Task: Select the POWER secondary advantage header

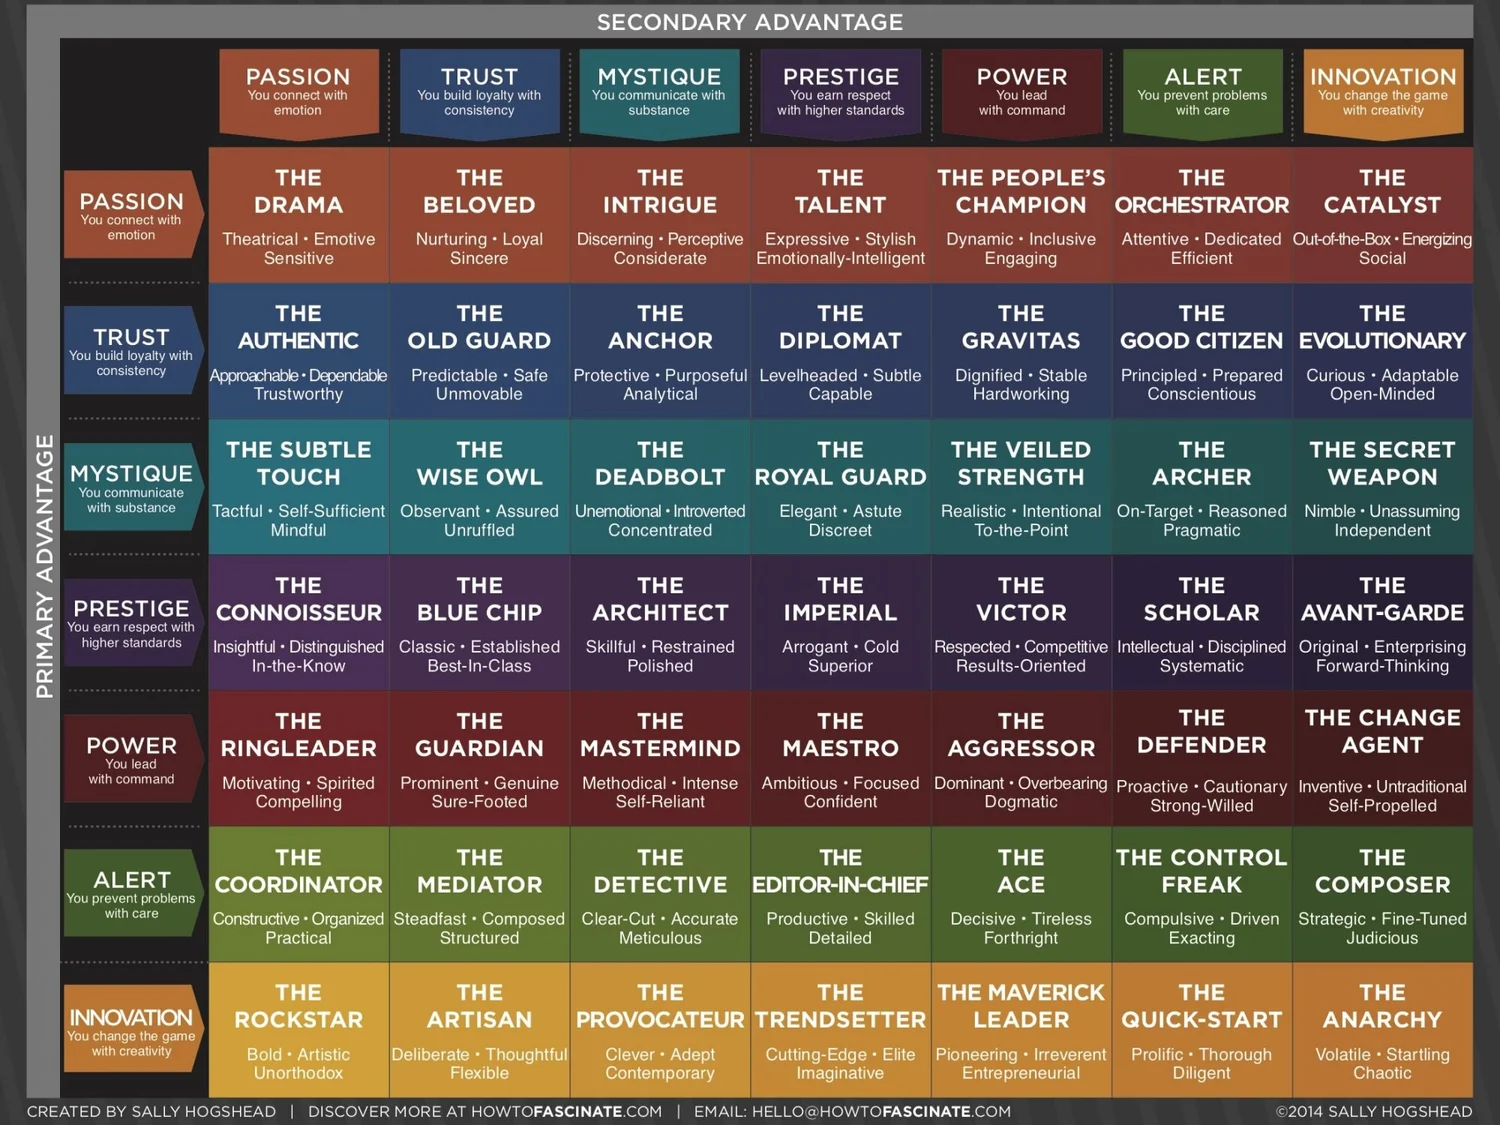Action: (1020, 92)
